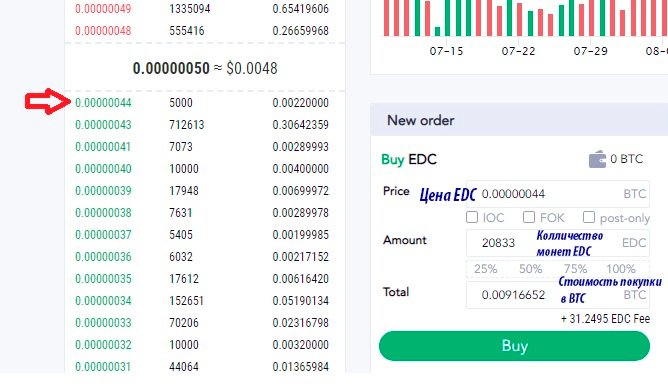Image resolution: width=668 pixels, height=387 pixels.
Task: Pick the bid price 0.00000043
Action: 104,125
